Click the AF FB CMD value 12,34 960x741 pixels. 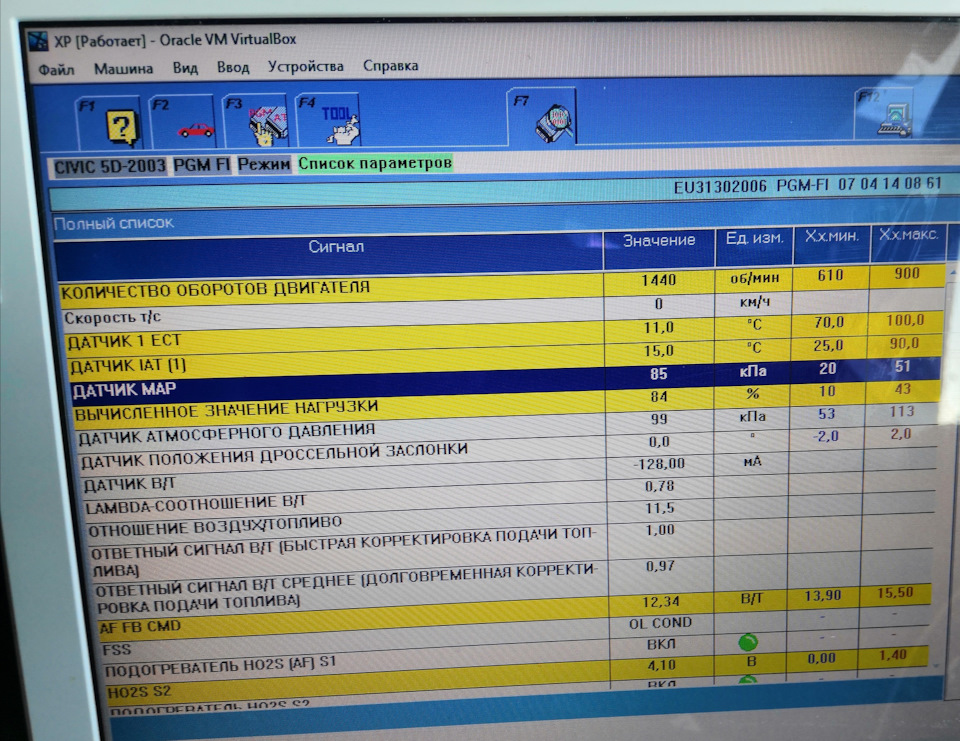coord(661,602)
